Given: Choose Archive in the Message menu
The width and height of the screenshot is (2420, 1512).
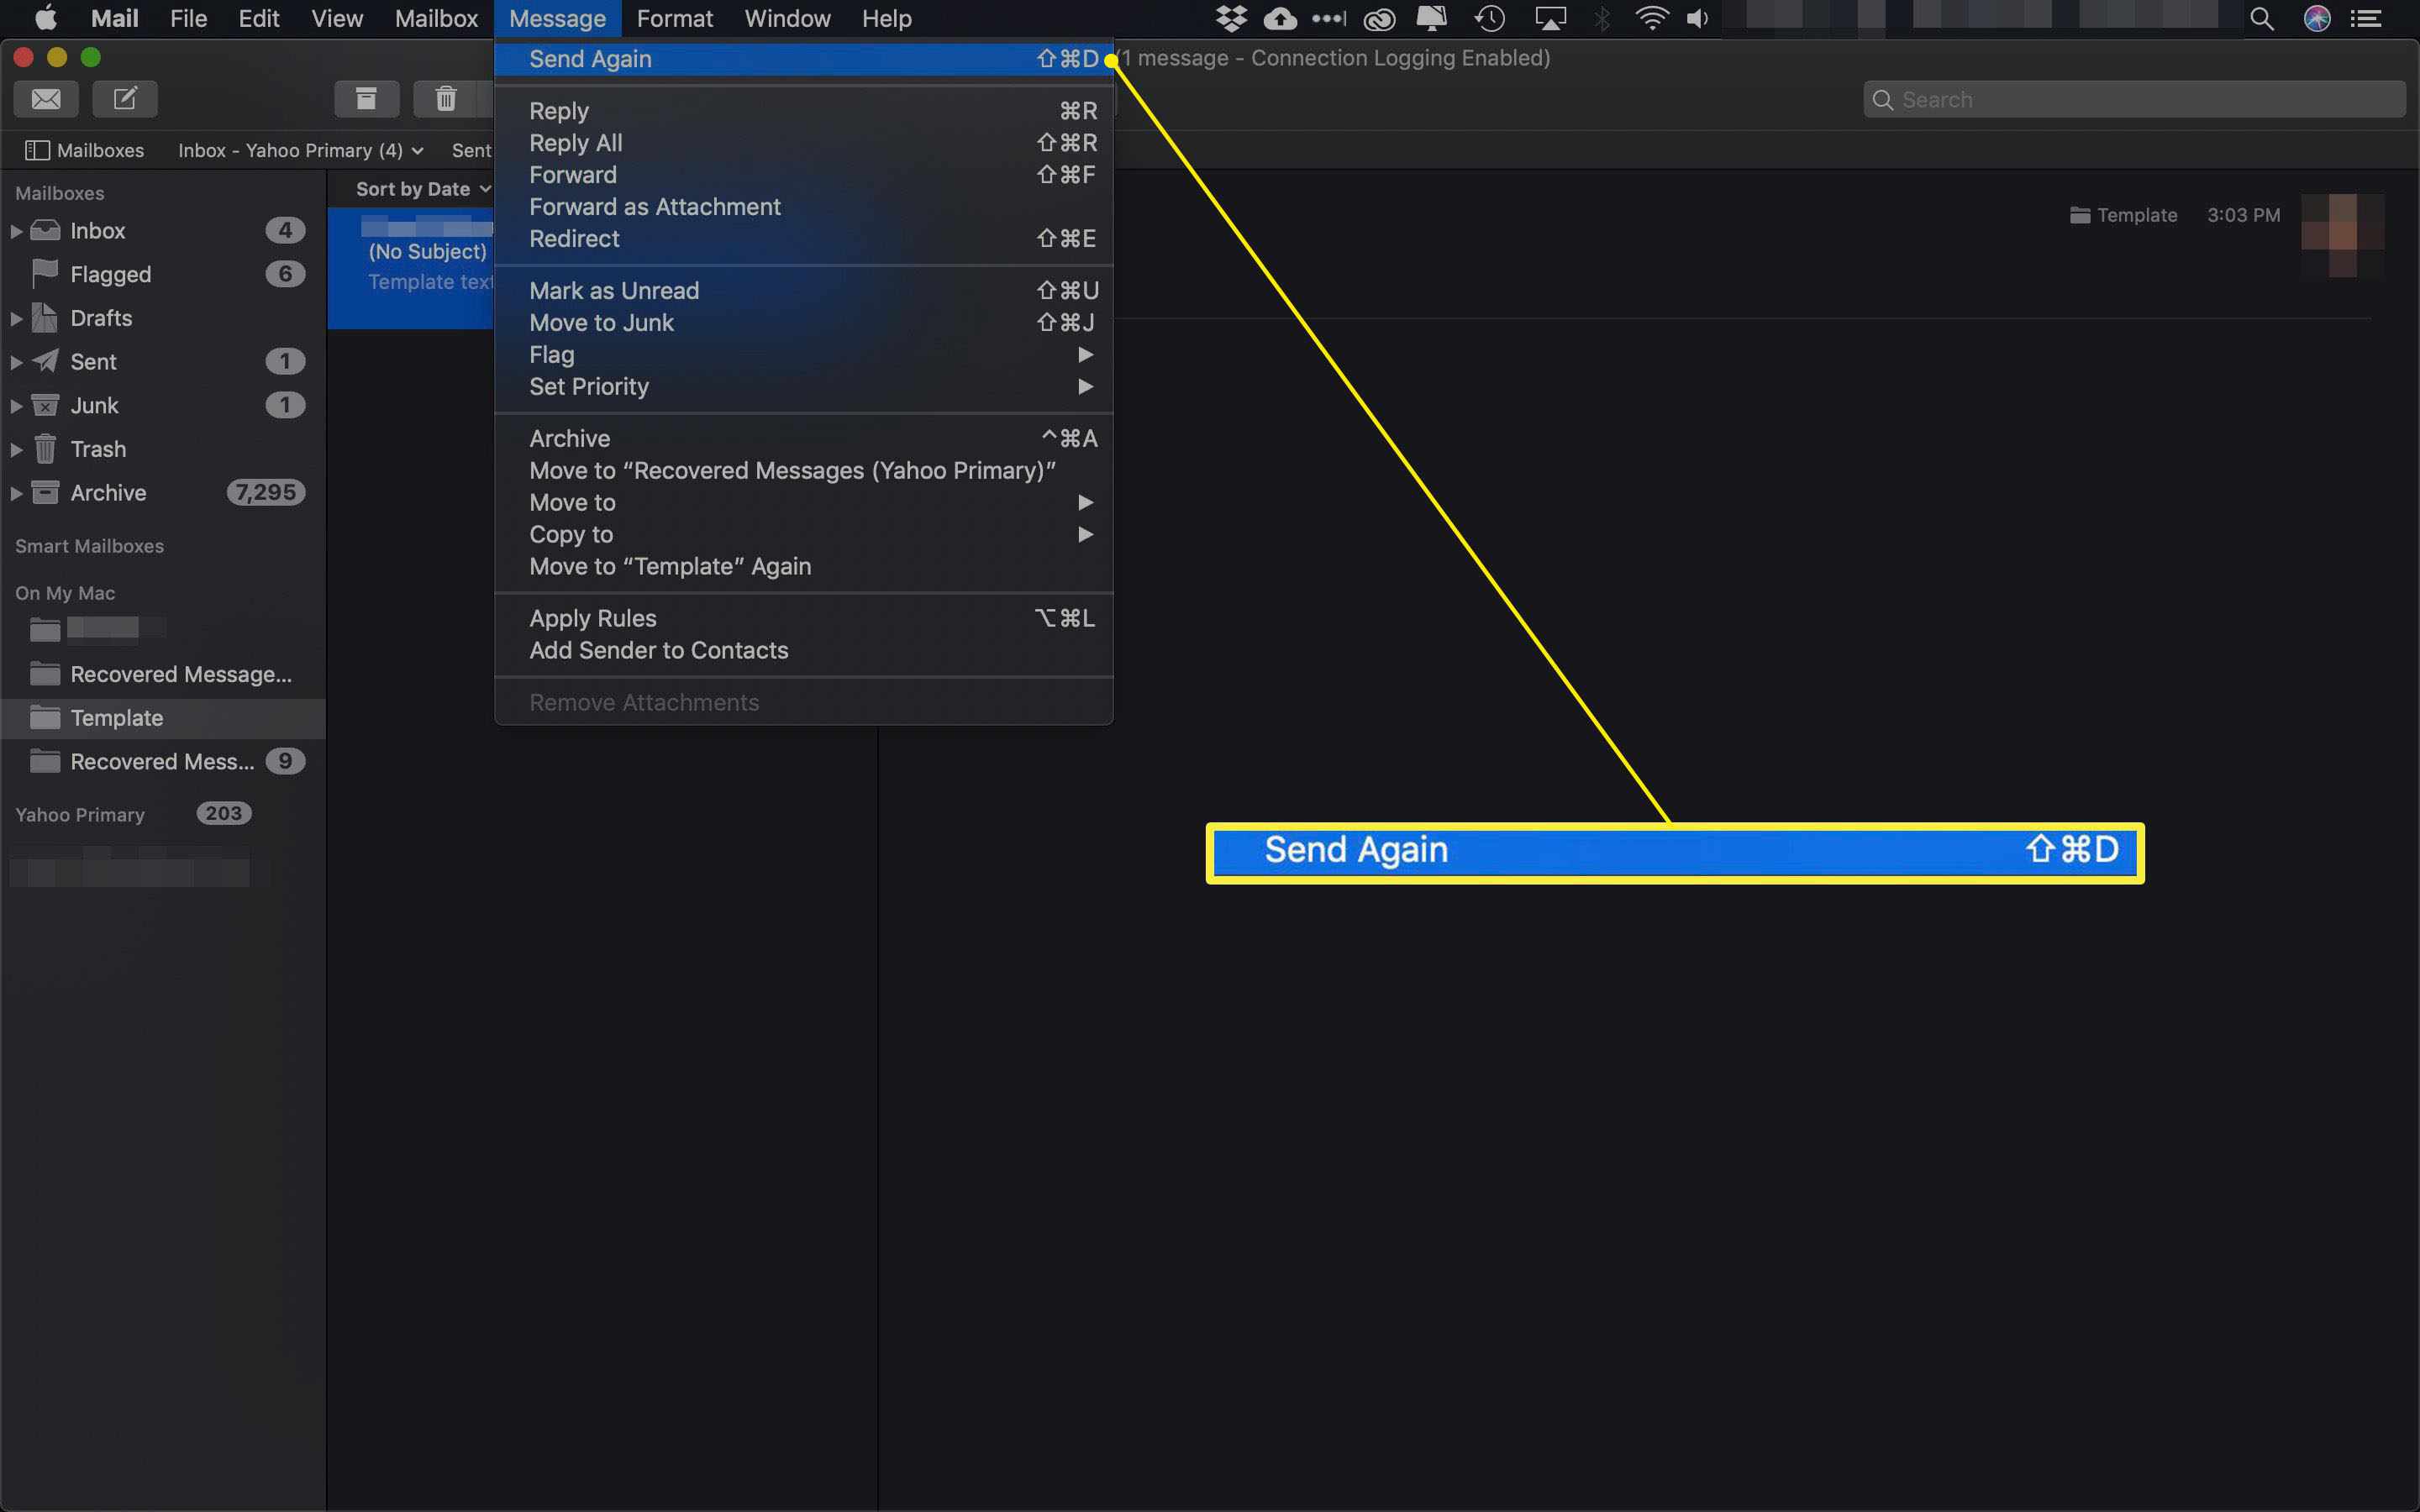Looking at the screenshot, I should click(804, 439).
